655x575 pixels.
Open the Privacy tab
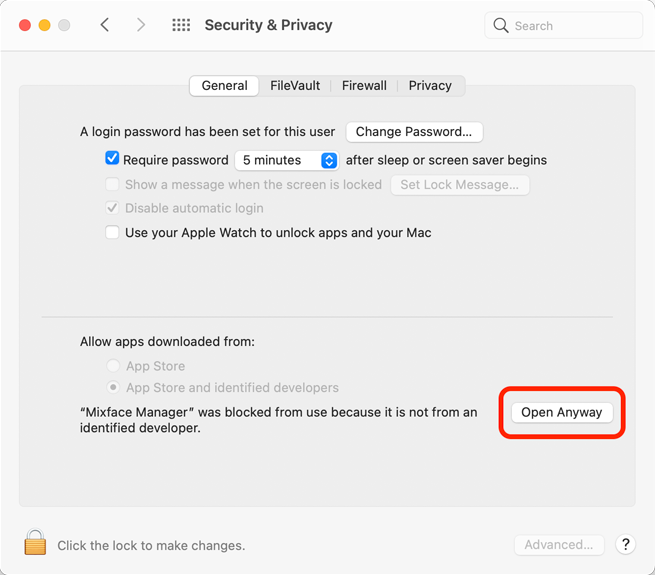pos(430,86)
